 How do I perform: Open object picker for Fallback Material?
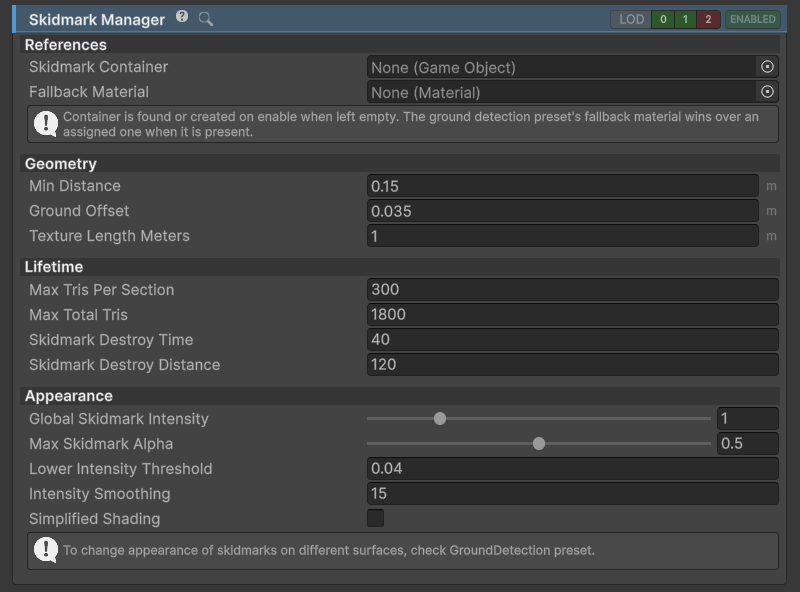point(767,92)
